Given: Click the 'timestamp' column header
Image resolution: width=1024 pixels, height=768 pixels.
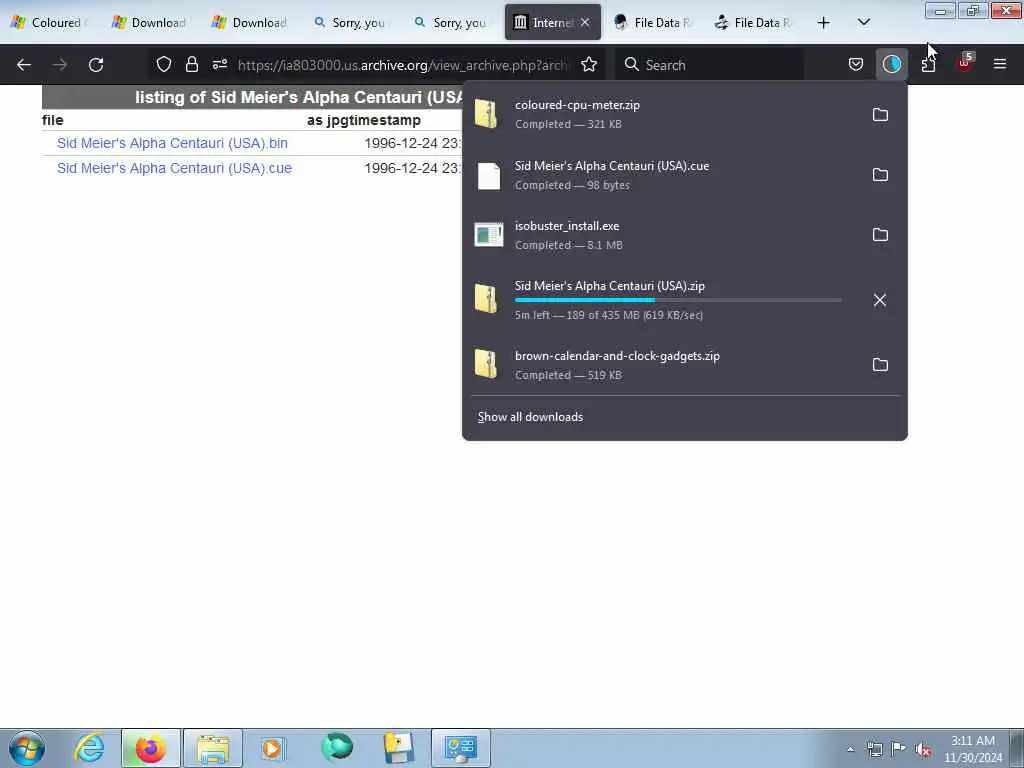Looking at the screenshot, I should click(383, 120).
